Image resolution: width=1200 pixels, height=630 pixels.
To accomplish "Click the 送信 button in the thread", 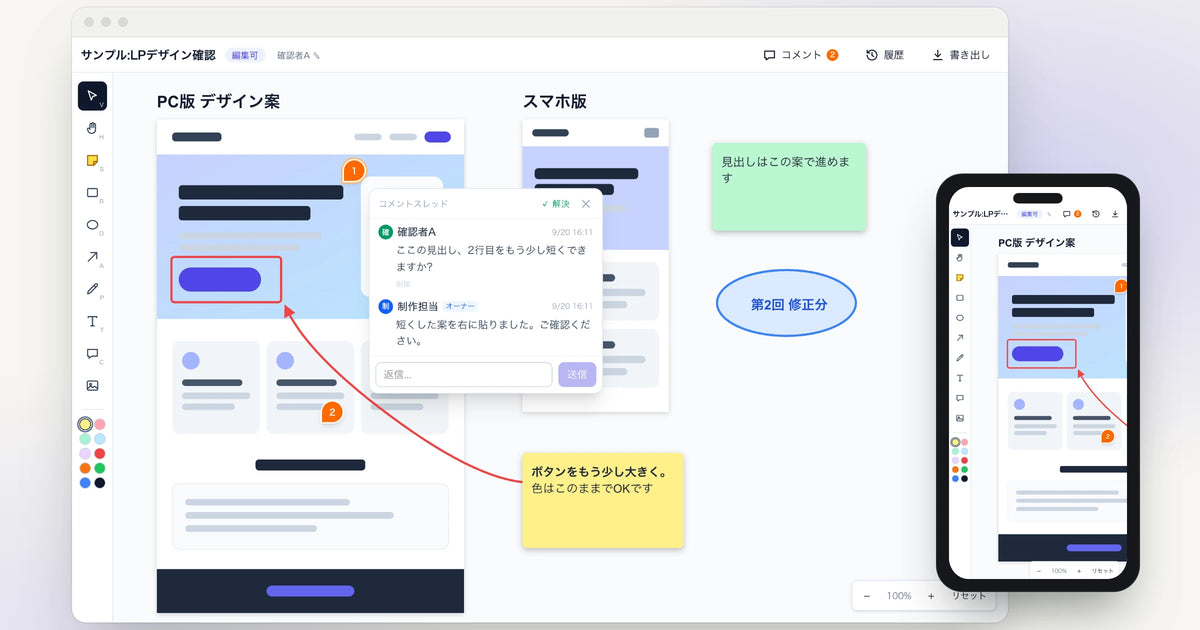I will coord(577,374).
